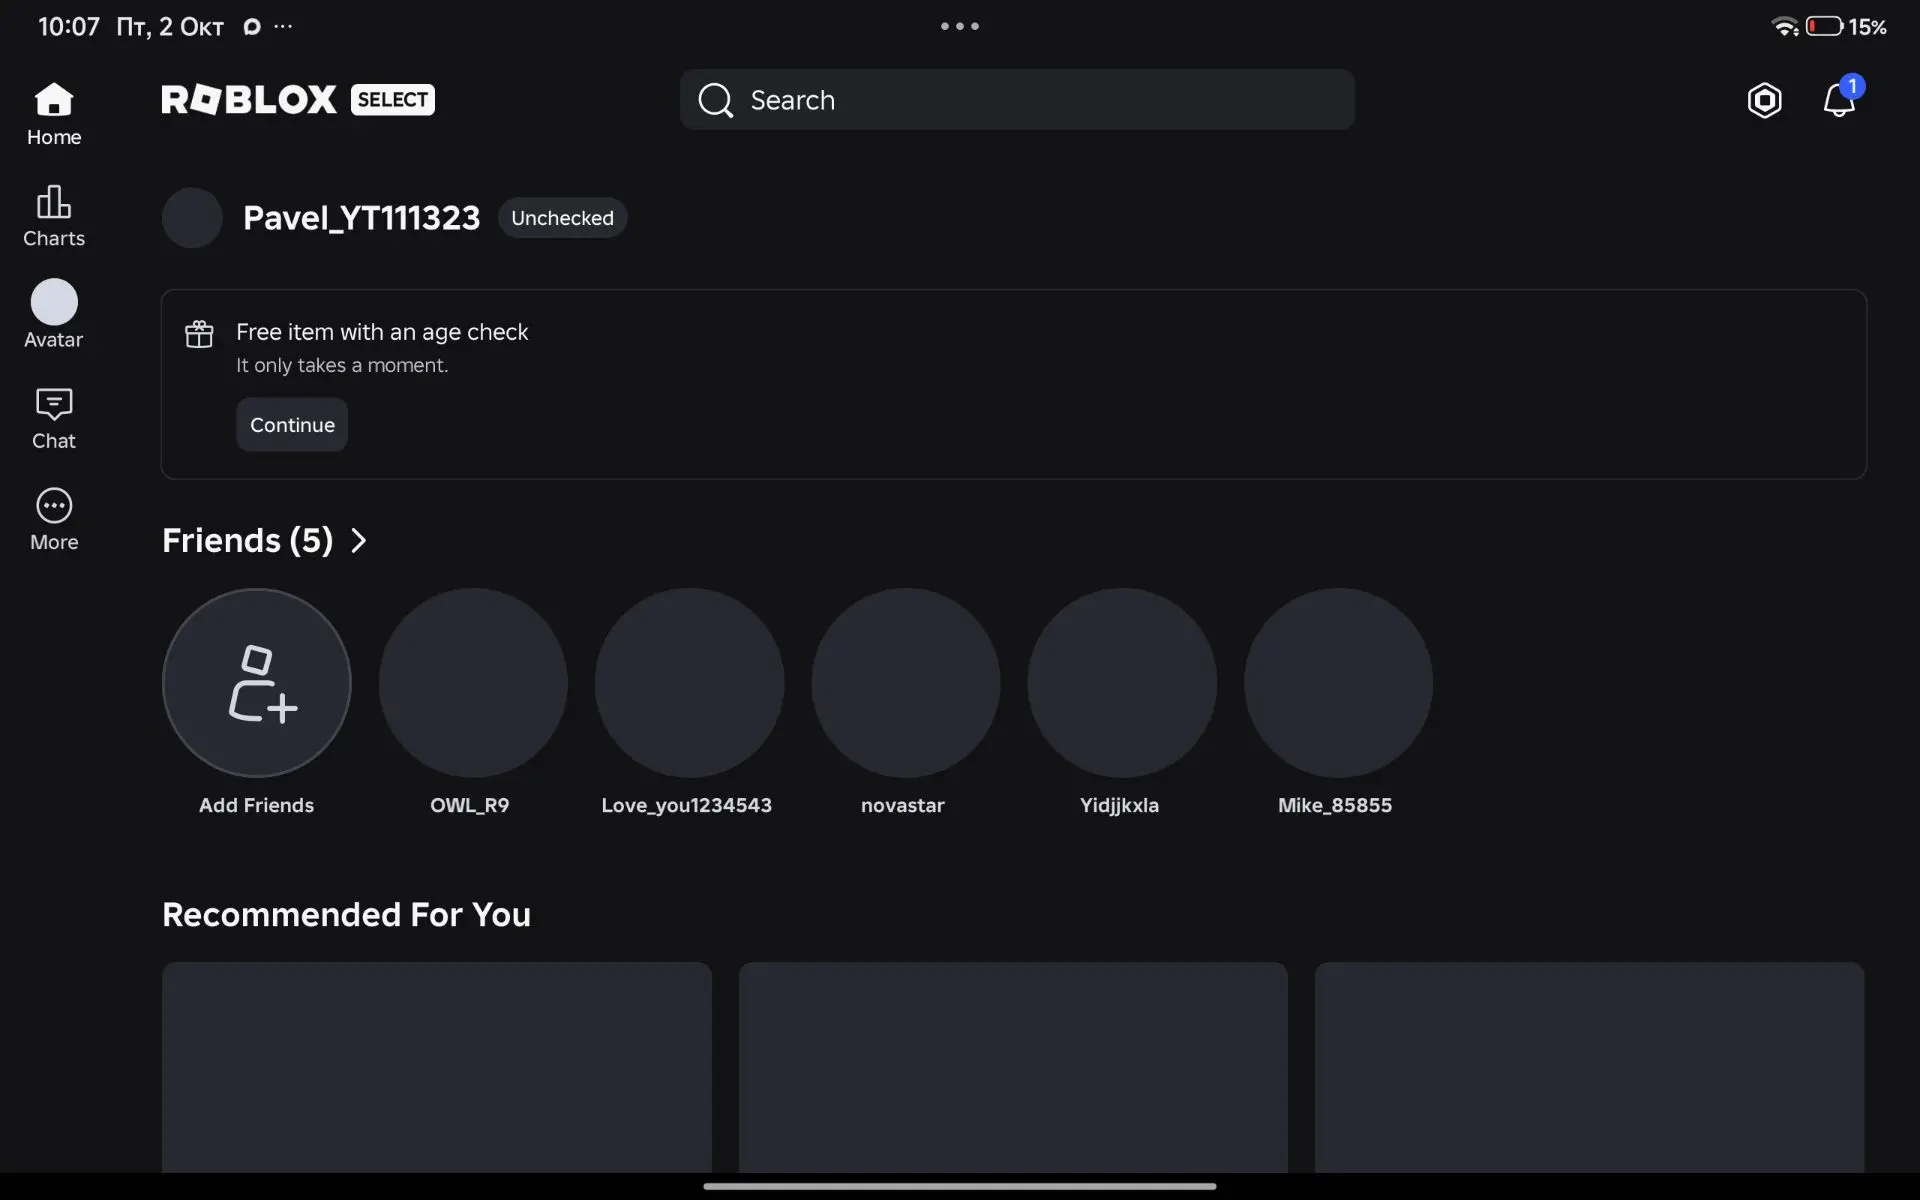The height and width of the screenshot is (1200, 1920).
Task: Open friend OWL_R9 avatar
Action: pyautogui.click(x=473, y=682)
